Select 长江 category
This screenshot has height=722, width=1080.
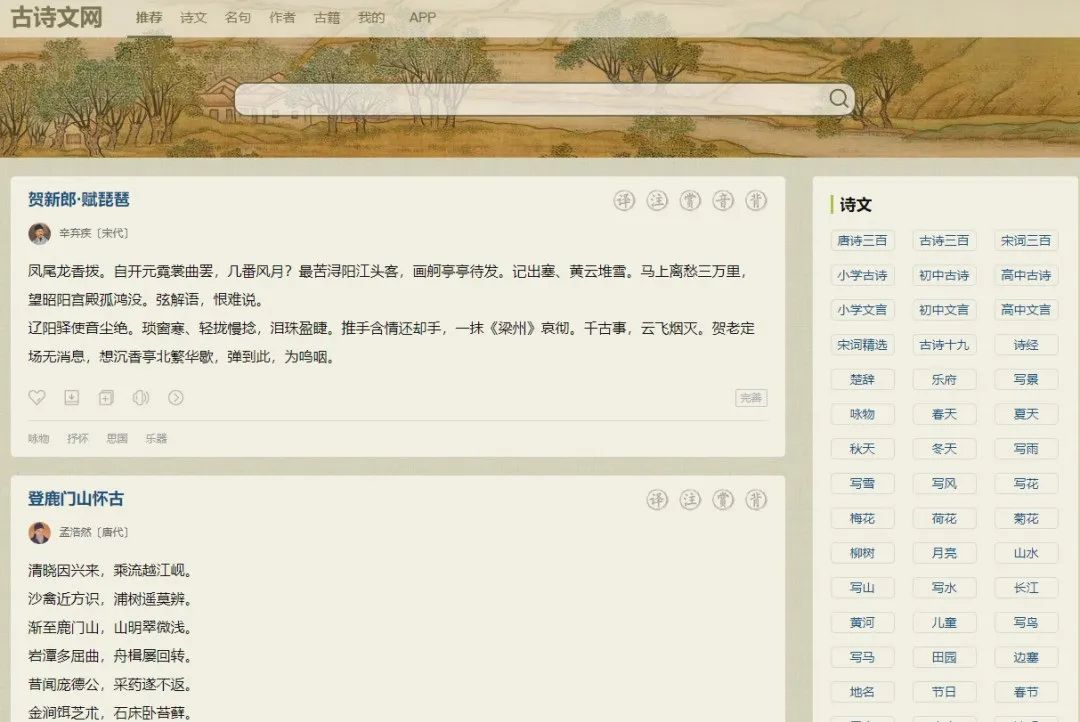click(x=1026, y=588)
